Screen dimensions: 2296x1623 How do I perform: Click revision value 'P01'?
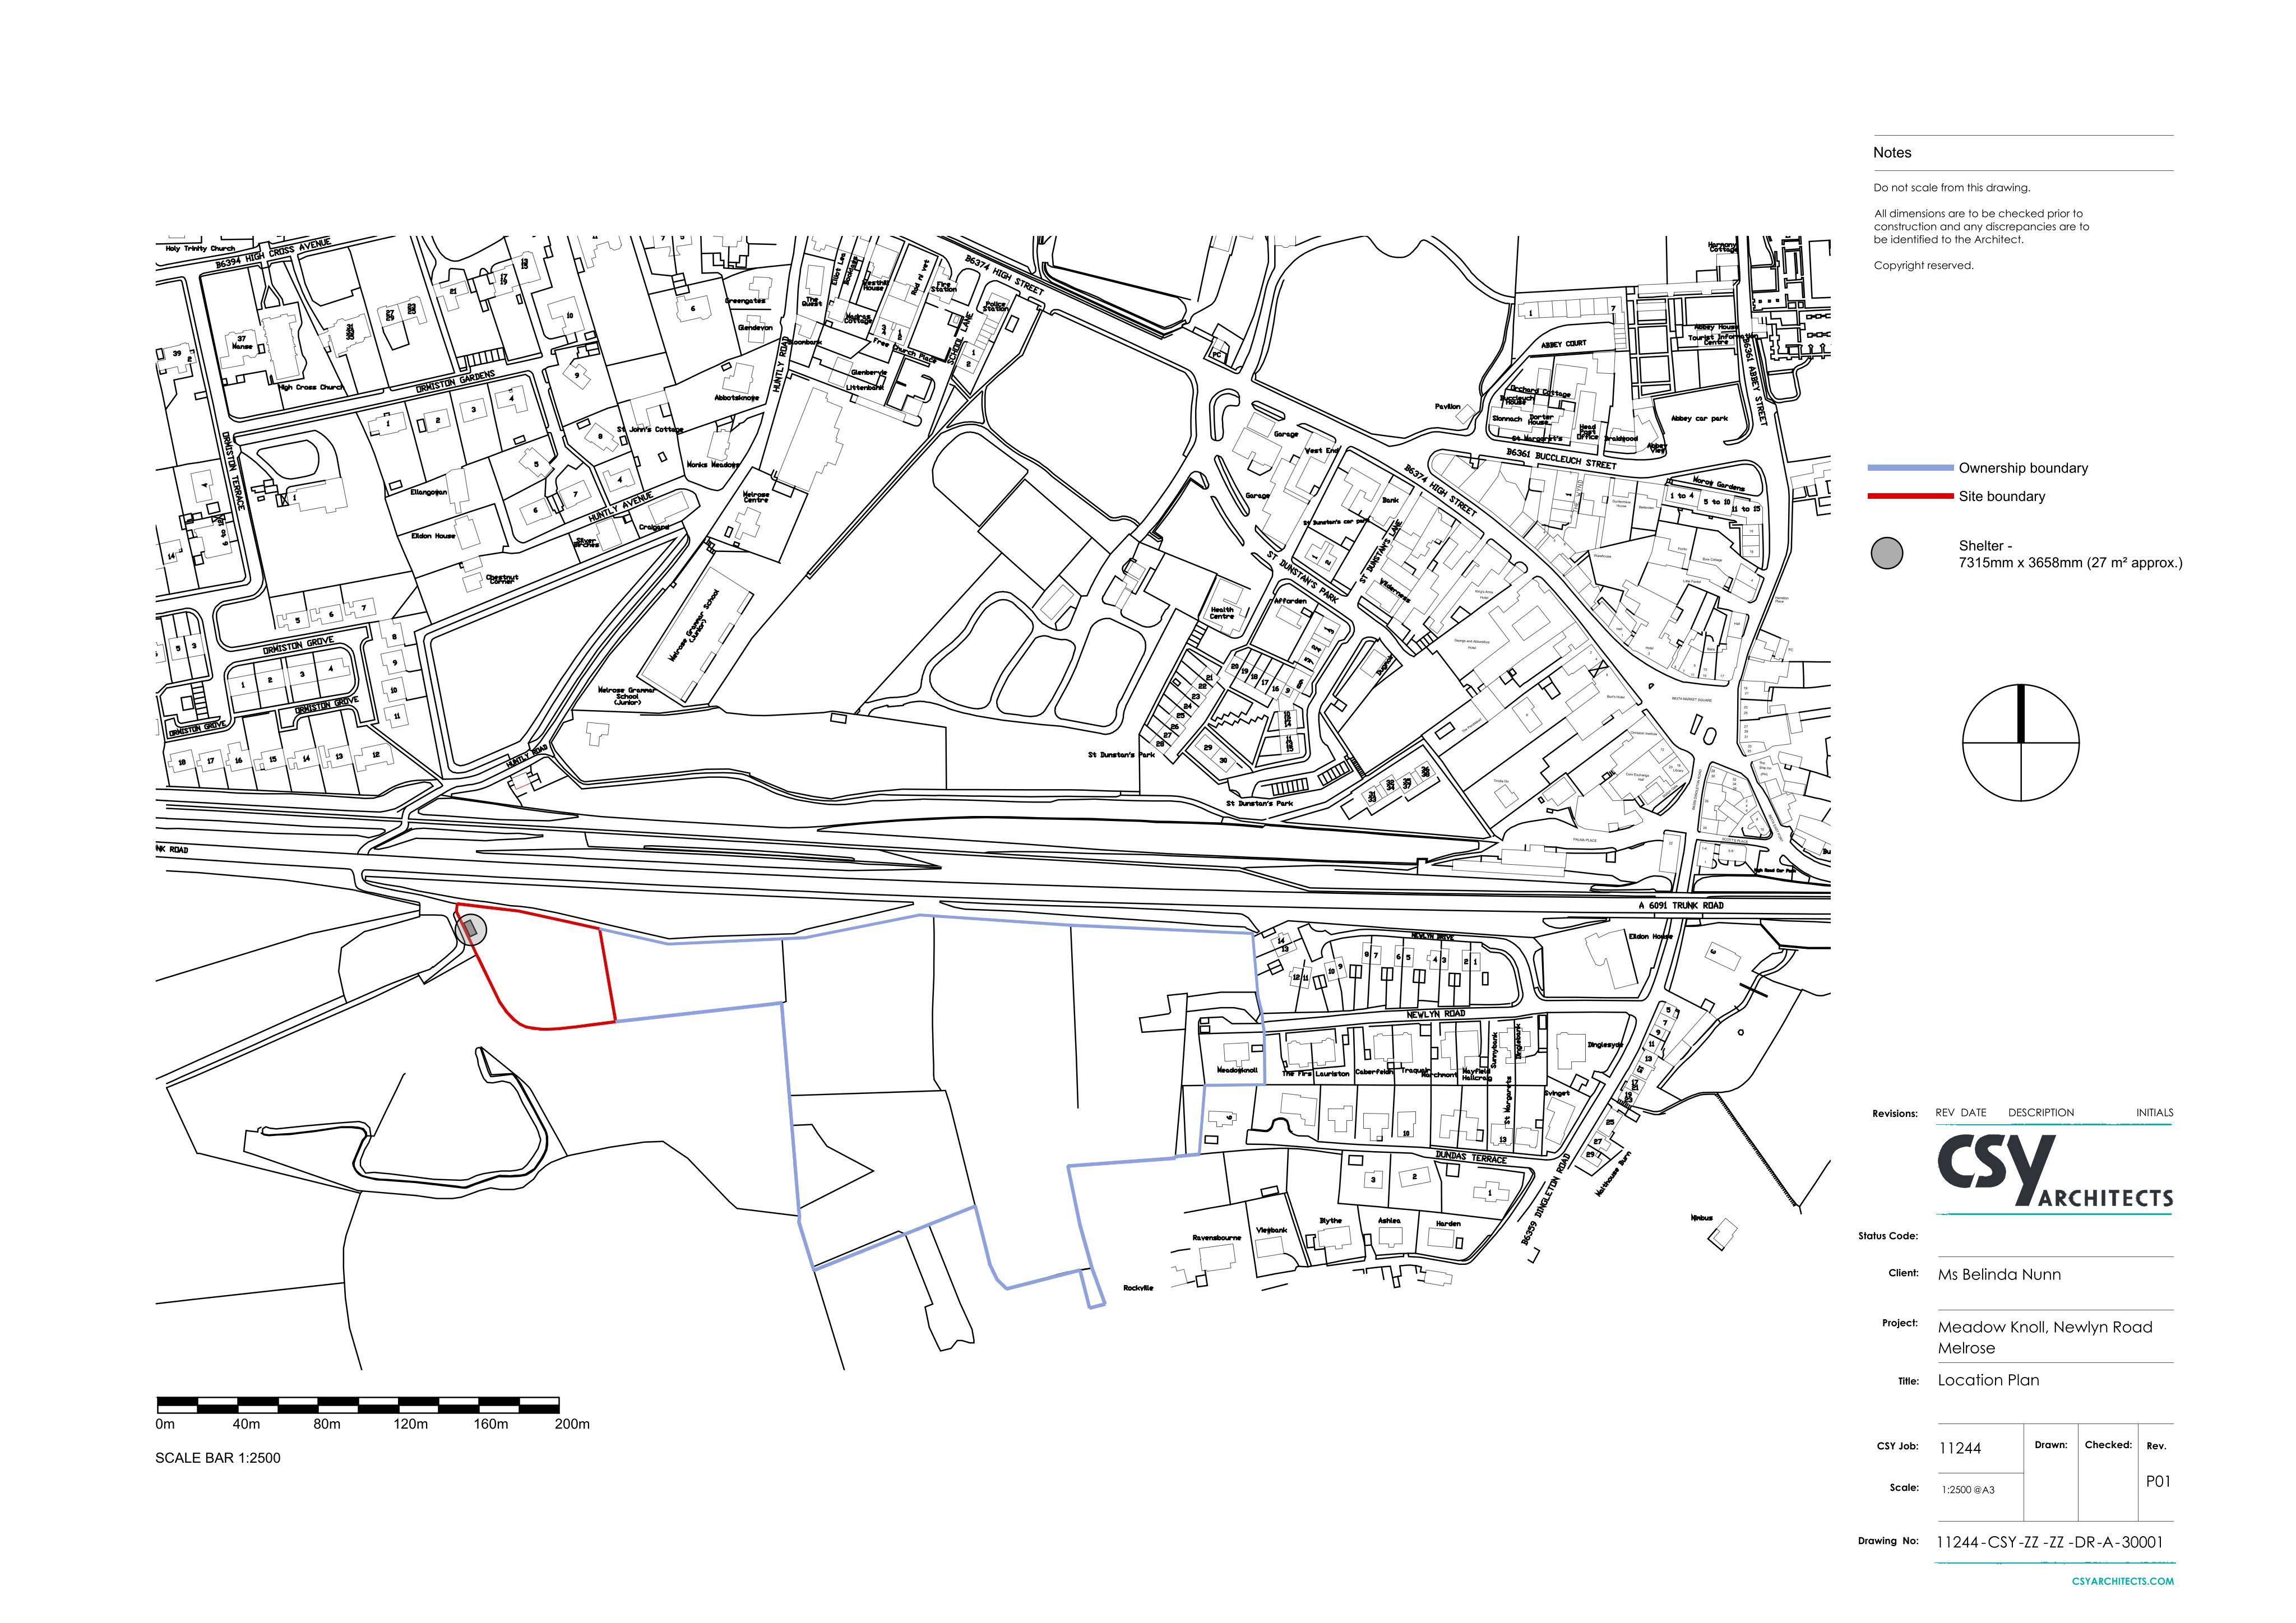pyautogui.click(x=2158, y=1481)
